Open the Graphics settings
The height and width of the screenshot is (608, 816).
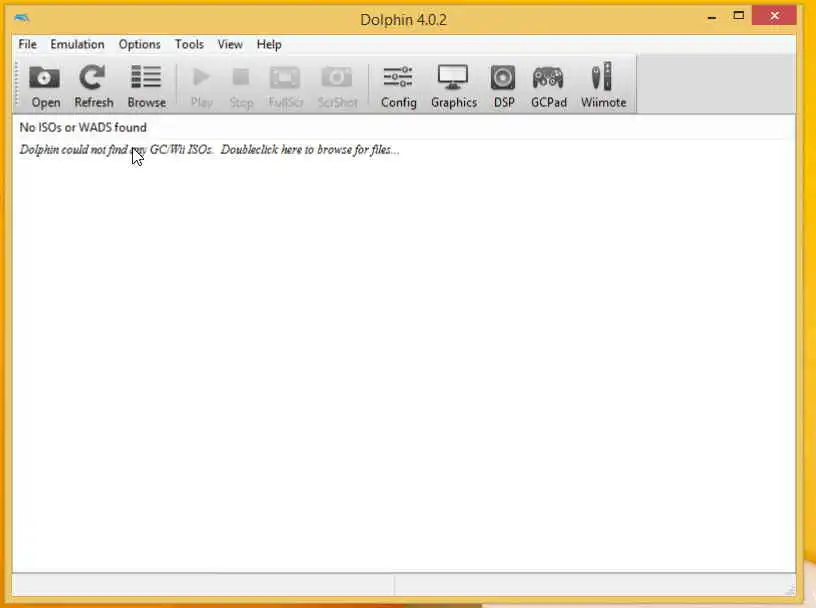(453, 86)
